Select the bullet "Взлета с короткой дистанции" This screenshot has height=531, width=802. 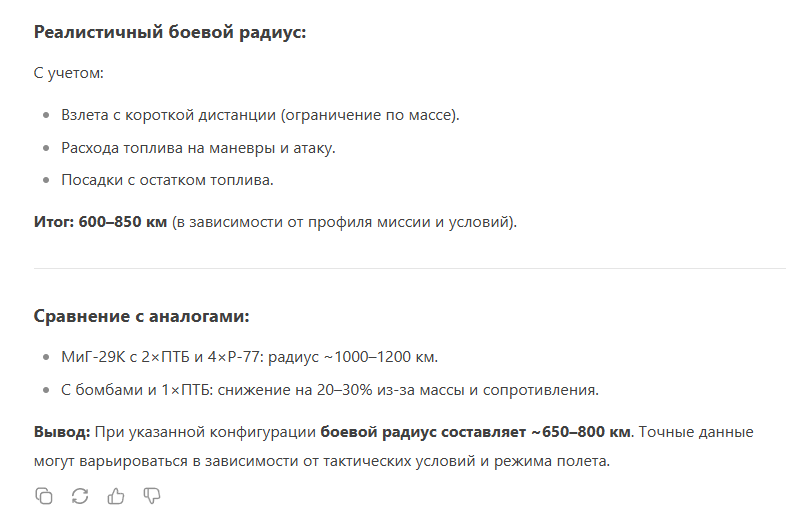pyautogui.click(x=260, y=115)
